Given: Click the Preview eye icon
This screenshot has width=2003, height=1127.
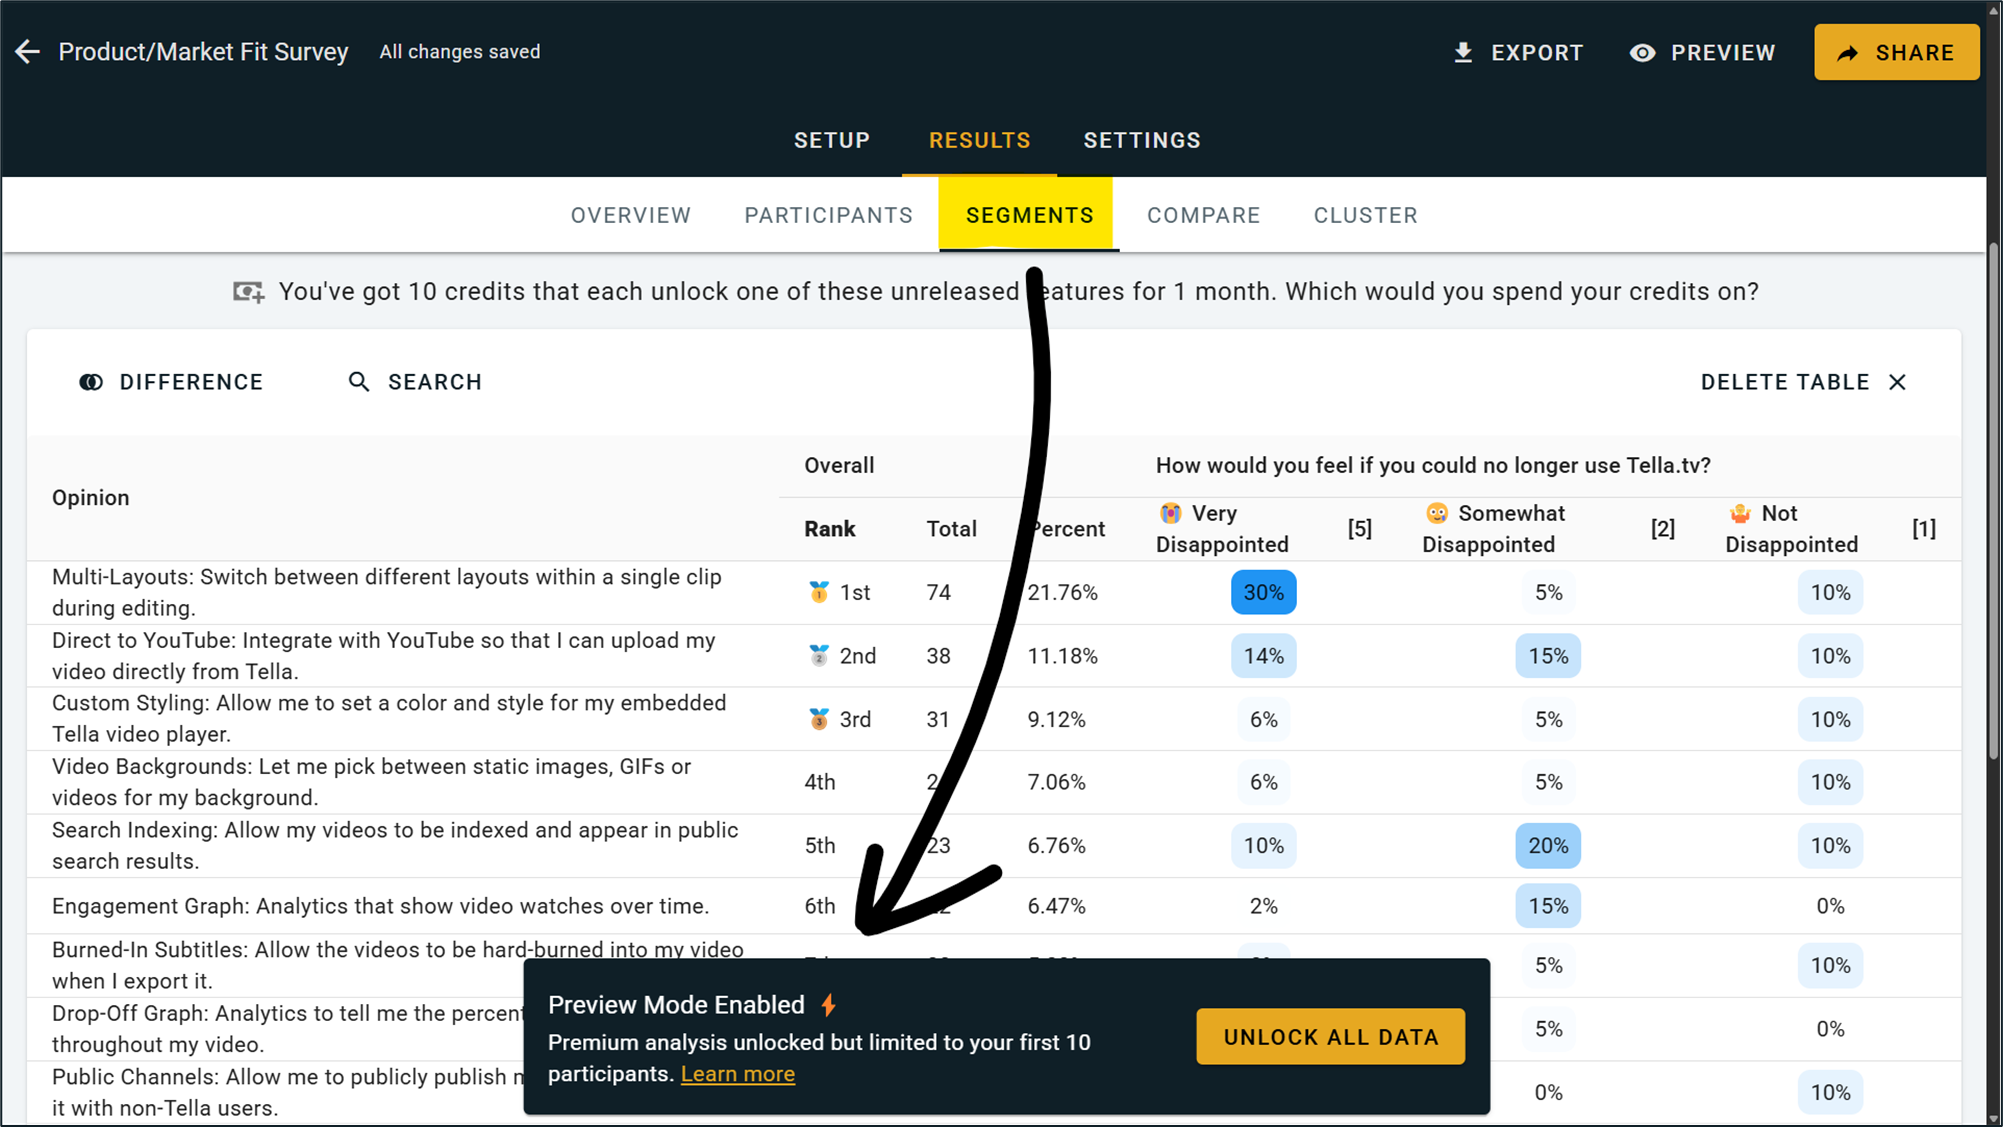Looking at the screenshot, I should tap(1642, 53).
